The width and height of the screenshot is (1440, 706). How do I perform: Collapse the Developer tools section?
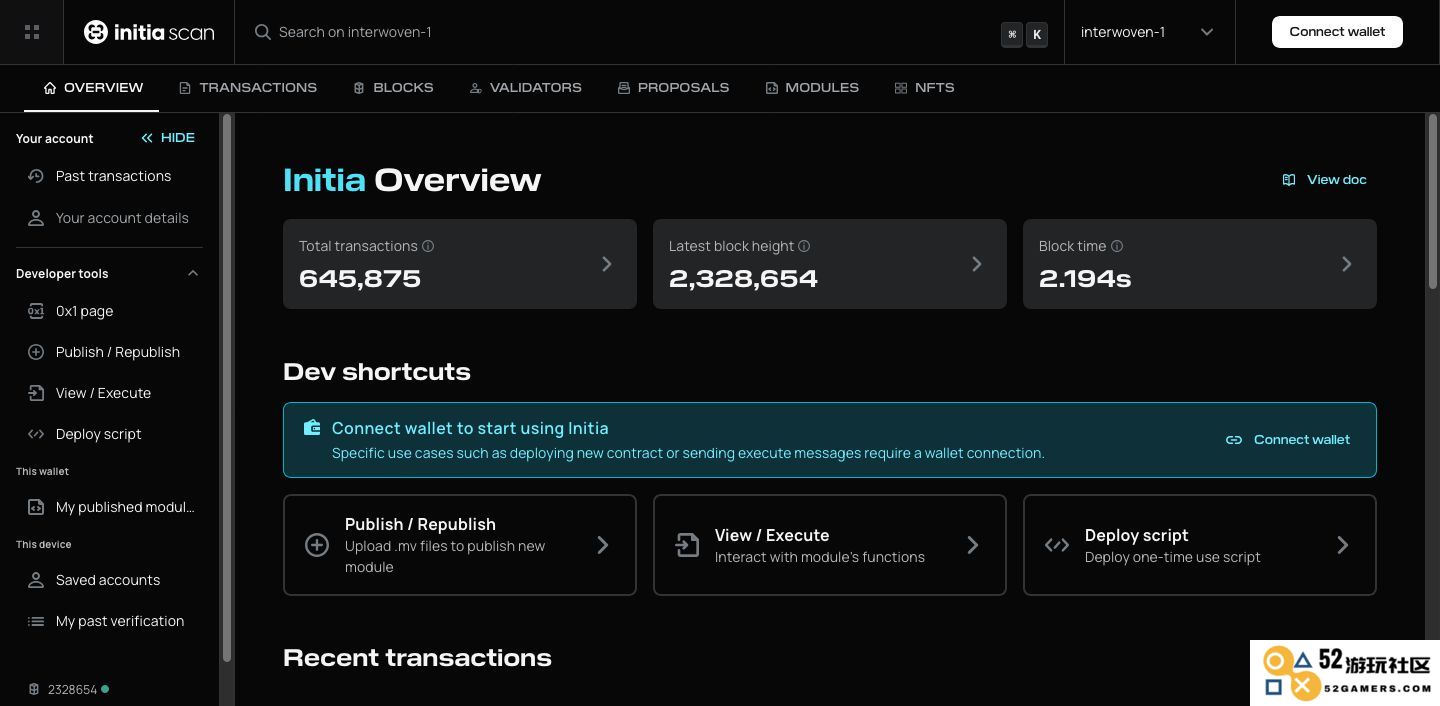[193, 273]
